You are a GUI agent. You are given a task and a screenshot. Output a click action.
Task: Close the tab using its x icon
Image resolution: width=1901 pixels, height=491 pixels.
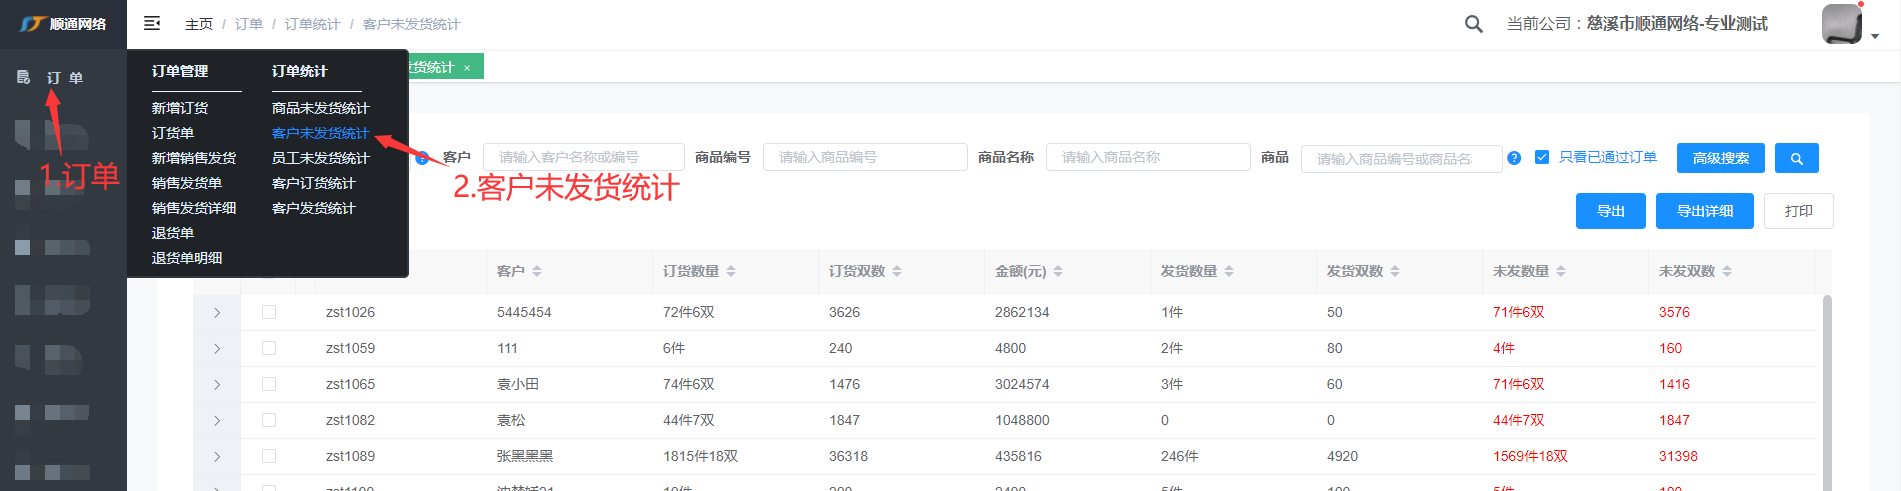point(467,68)
